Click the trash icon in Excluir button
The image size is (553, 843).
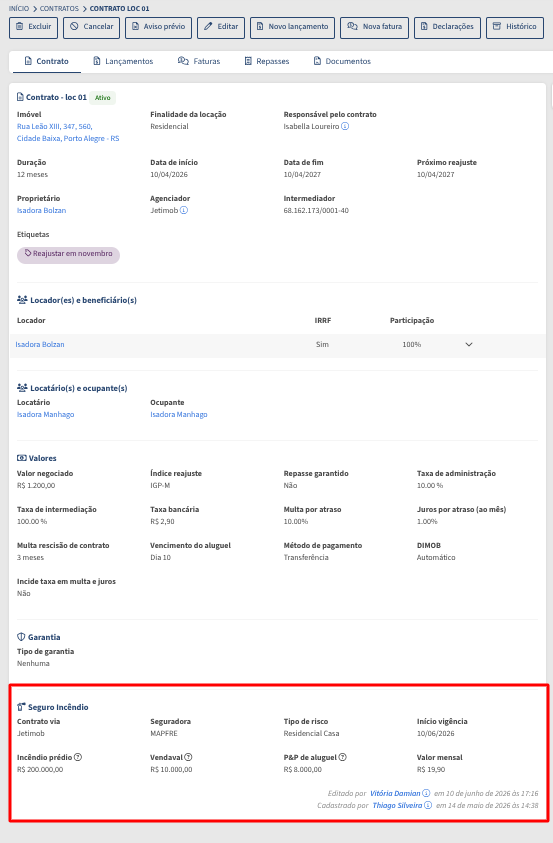(x=20, y=26)
